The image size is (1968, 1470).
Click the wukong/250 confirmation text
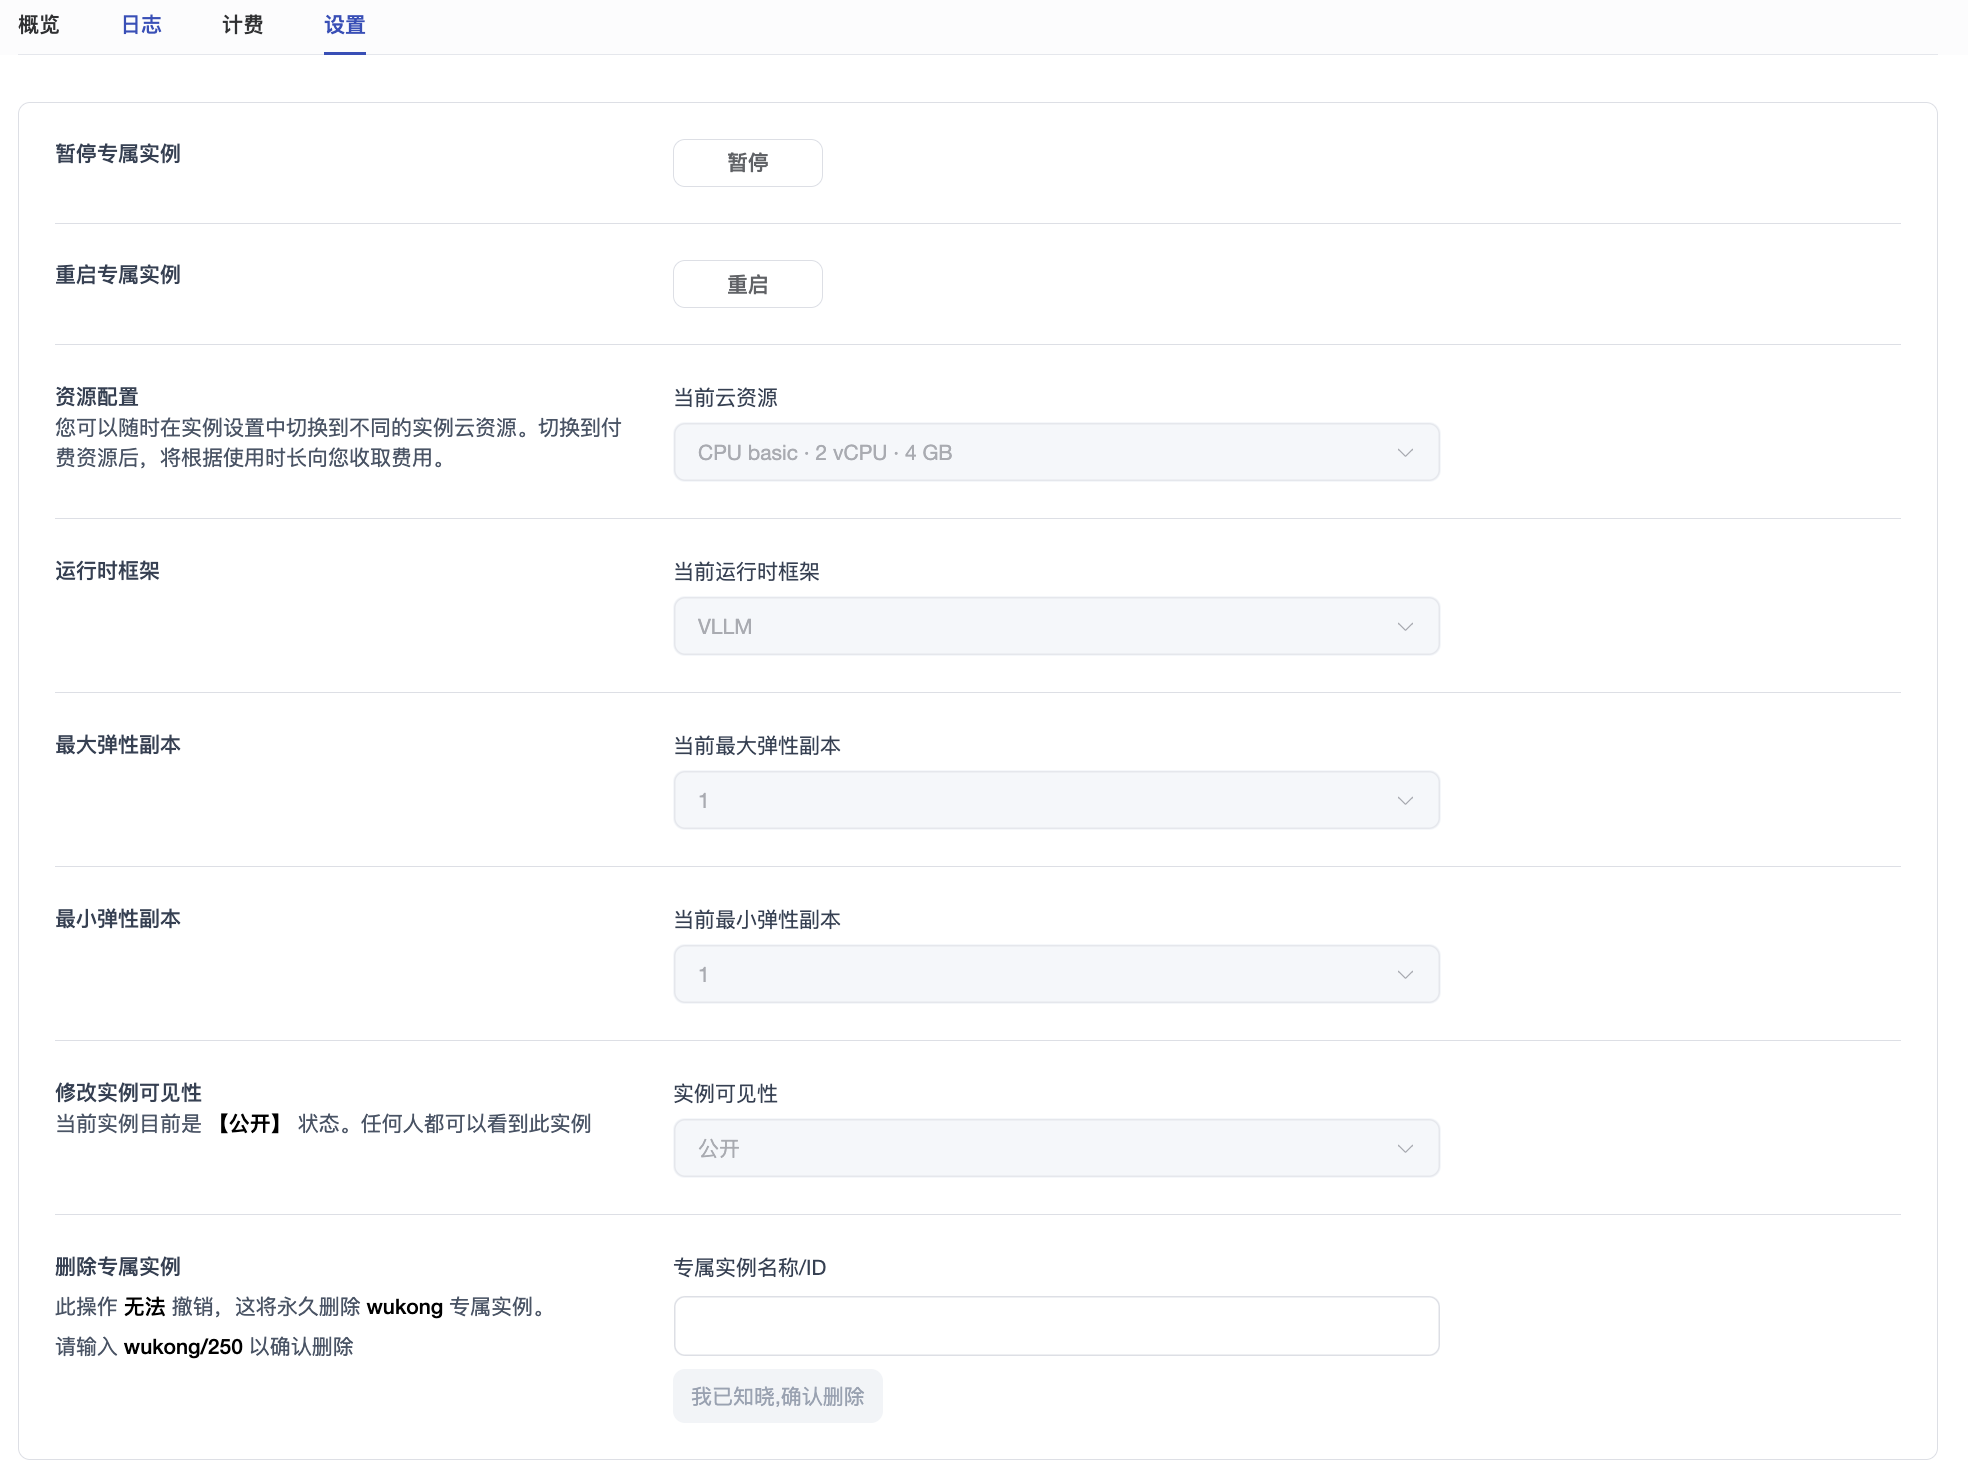pyautogui.click(x=183, y=1347)
